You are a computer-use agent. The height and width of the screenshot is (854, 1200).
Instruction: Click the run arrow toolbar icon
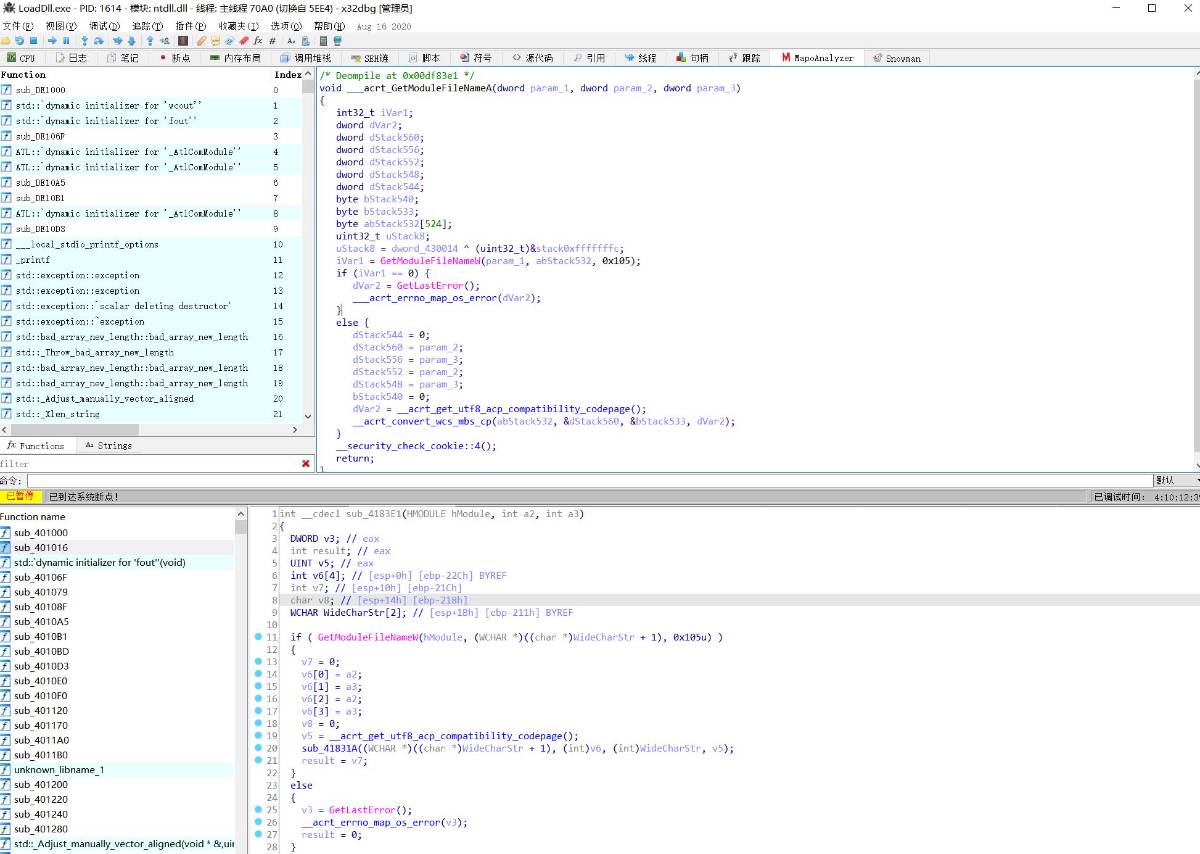[x=52, y=41]
